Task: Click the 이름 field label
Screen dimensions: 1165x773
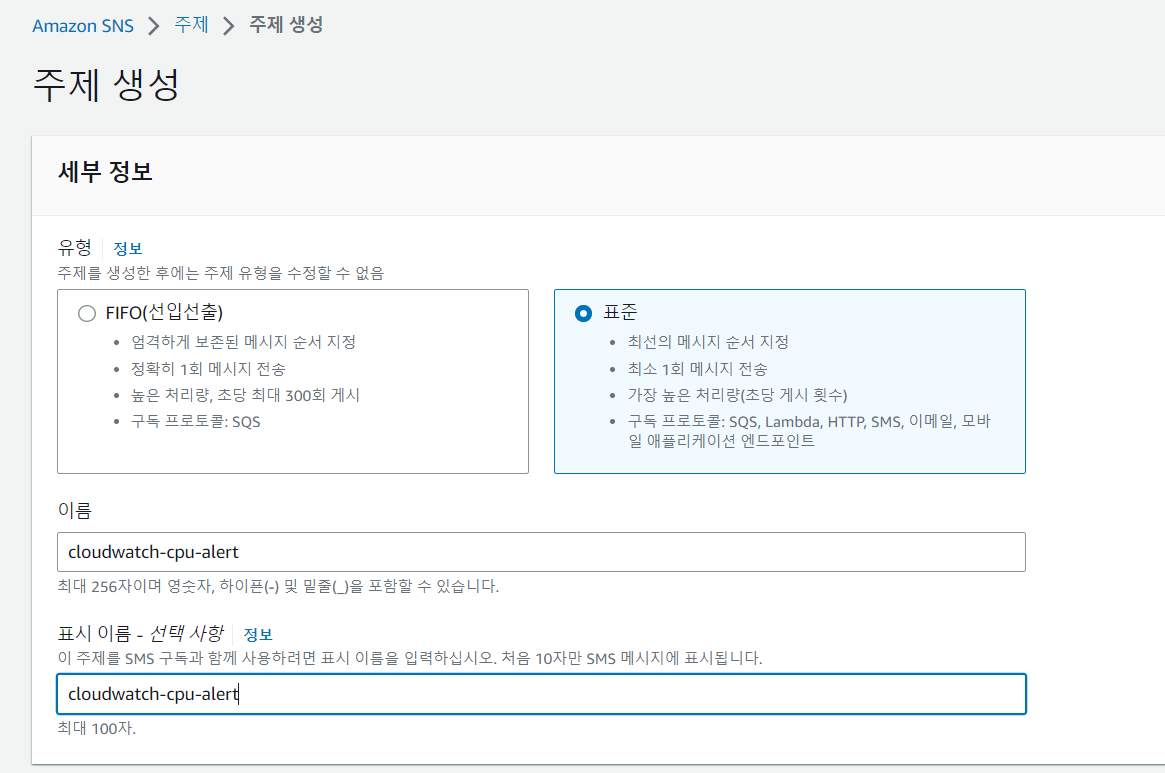Action: (74, 511)
